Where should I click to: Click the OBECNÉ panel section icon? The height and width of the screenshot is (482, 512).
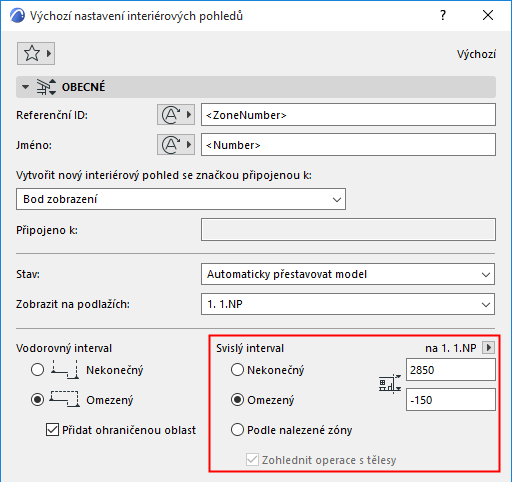[46, 87]
